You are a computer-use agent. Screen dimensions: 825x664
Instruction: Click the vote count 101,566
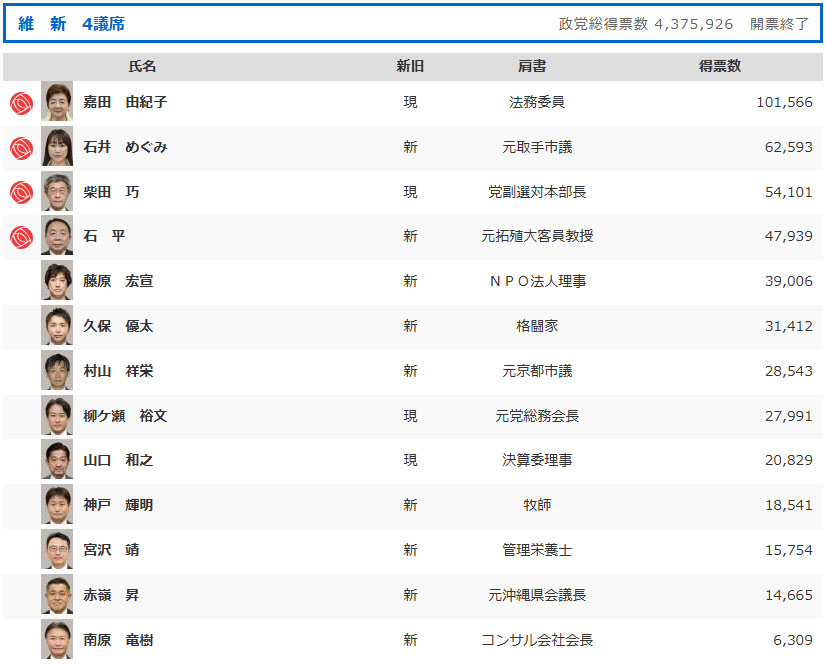784,102
